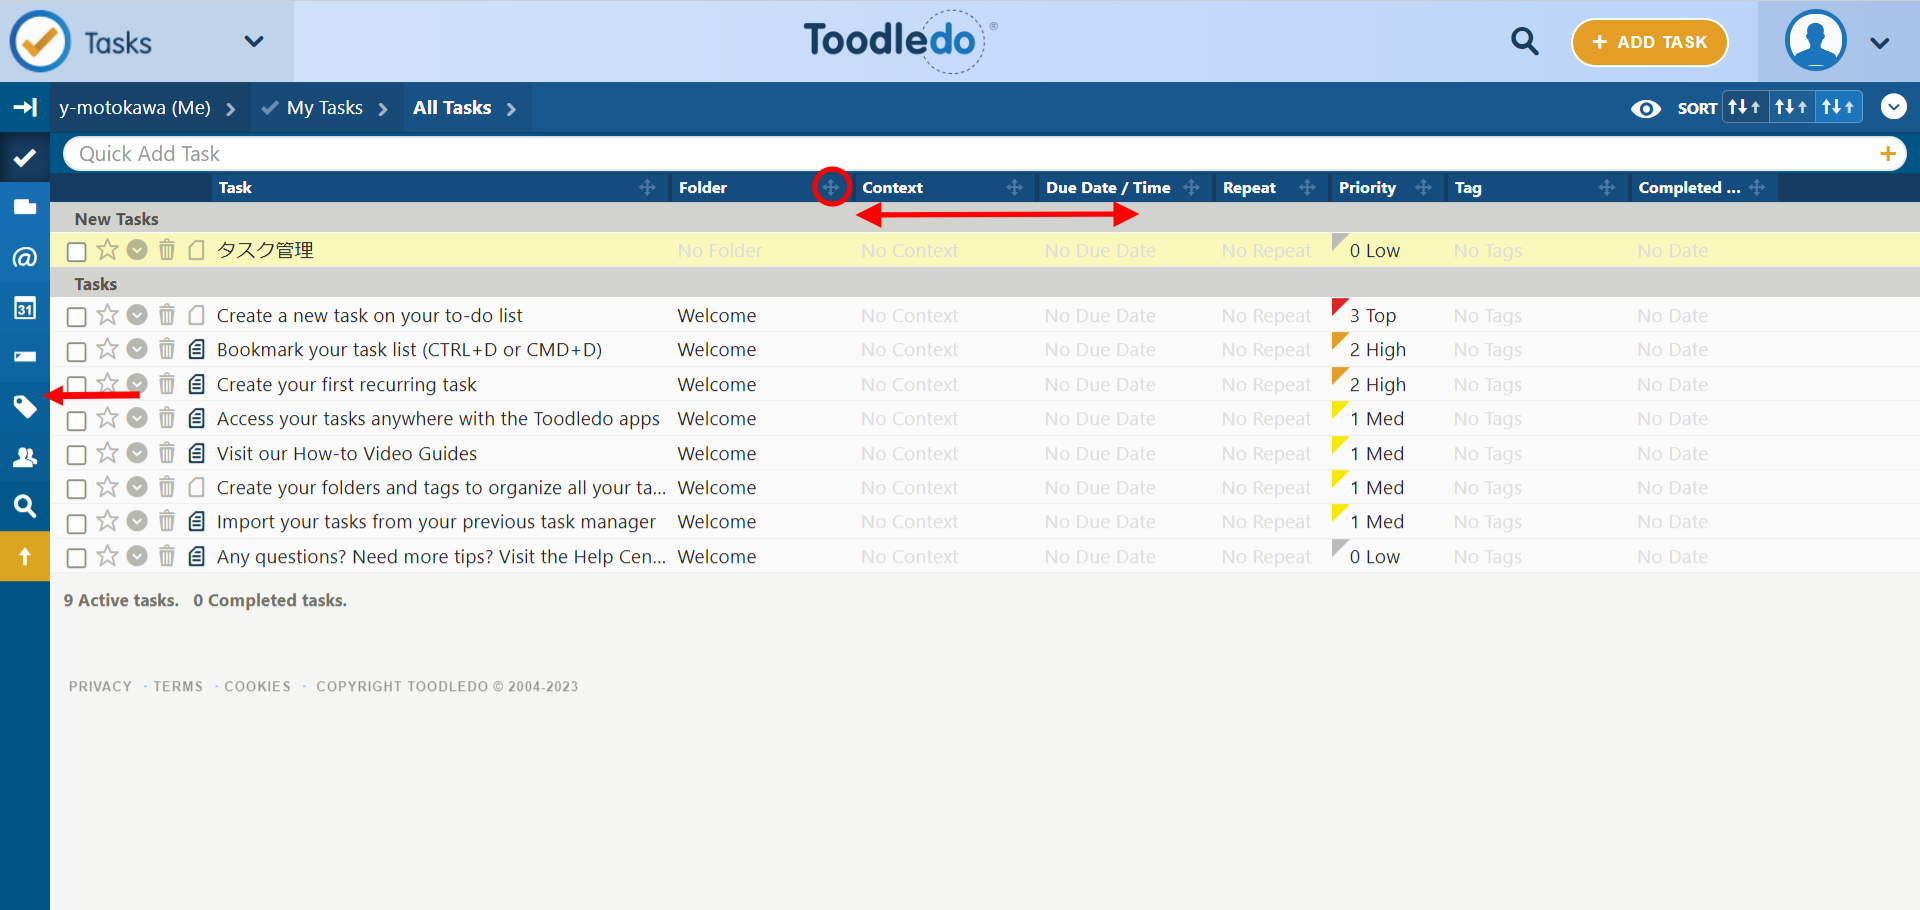The image size is (1920, 910).
Task: Open the round arrow menu for 'Visit our How-to Video Guides'
Action: tap(137, 453)
